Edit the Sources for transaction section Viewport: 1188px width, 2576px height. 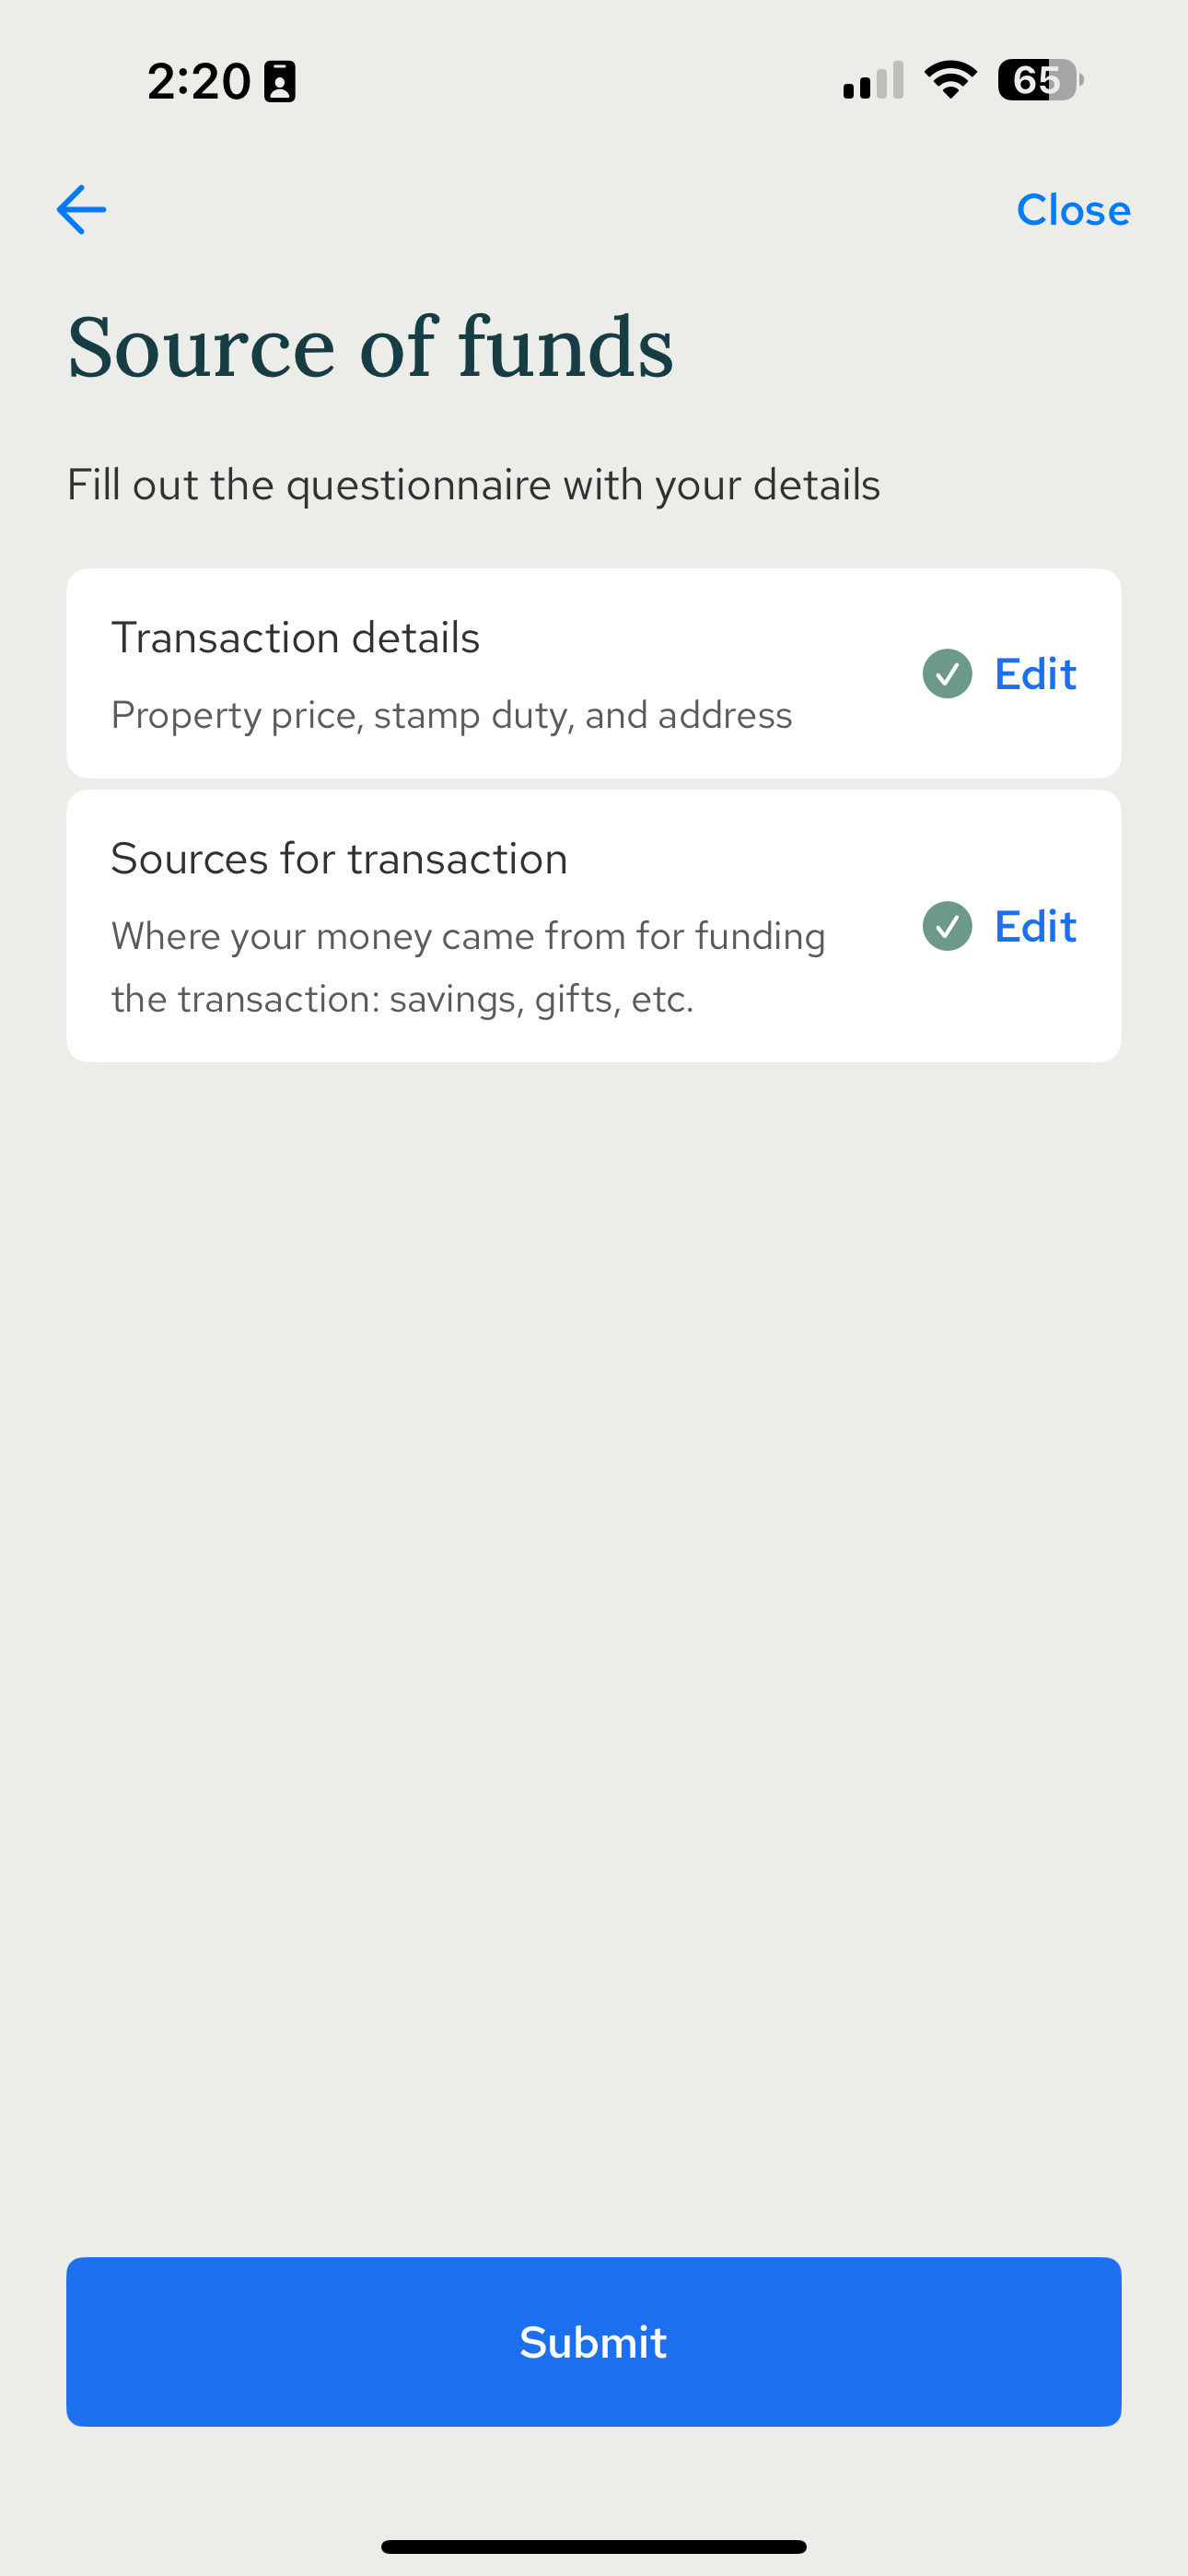click(1035, 926)
